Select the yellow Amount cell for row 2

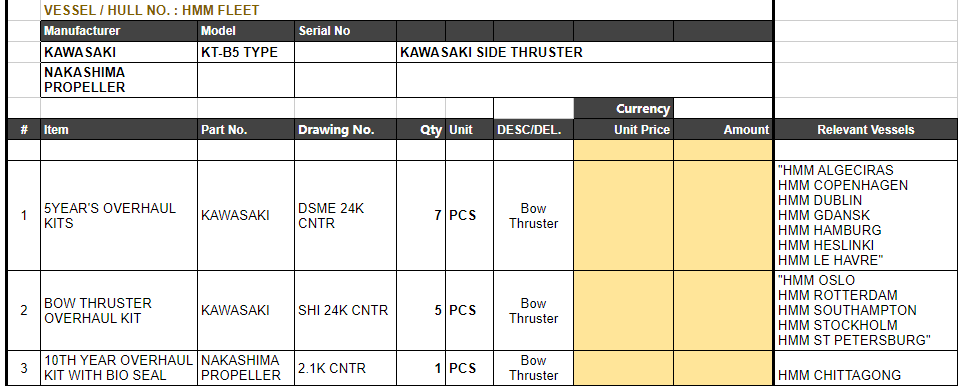723,311
